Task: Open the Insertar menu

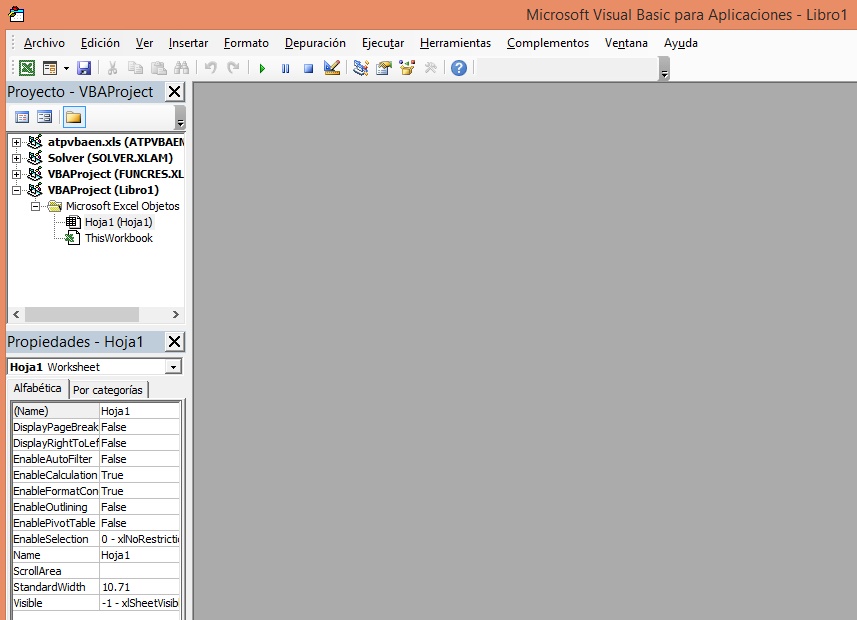Action: tap(188, 43)
